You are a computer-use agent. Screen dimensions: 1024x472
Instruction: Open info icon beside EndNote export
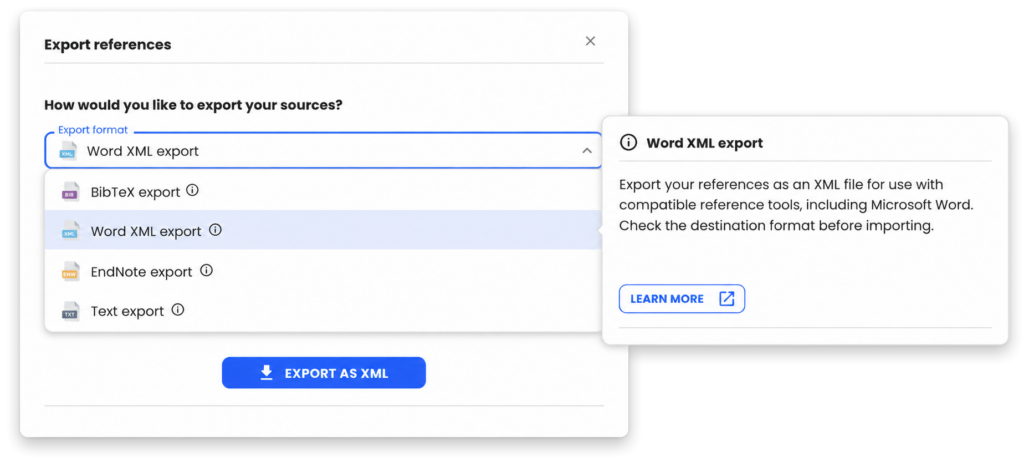point(206,270)
